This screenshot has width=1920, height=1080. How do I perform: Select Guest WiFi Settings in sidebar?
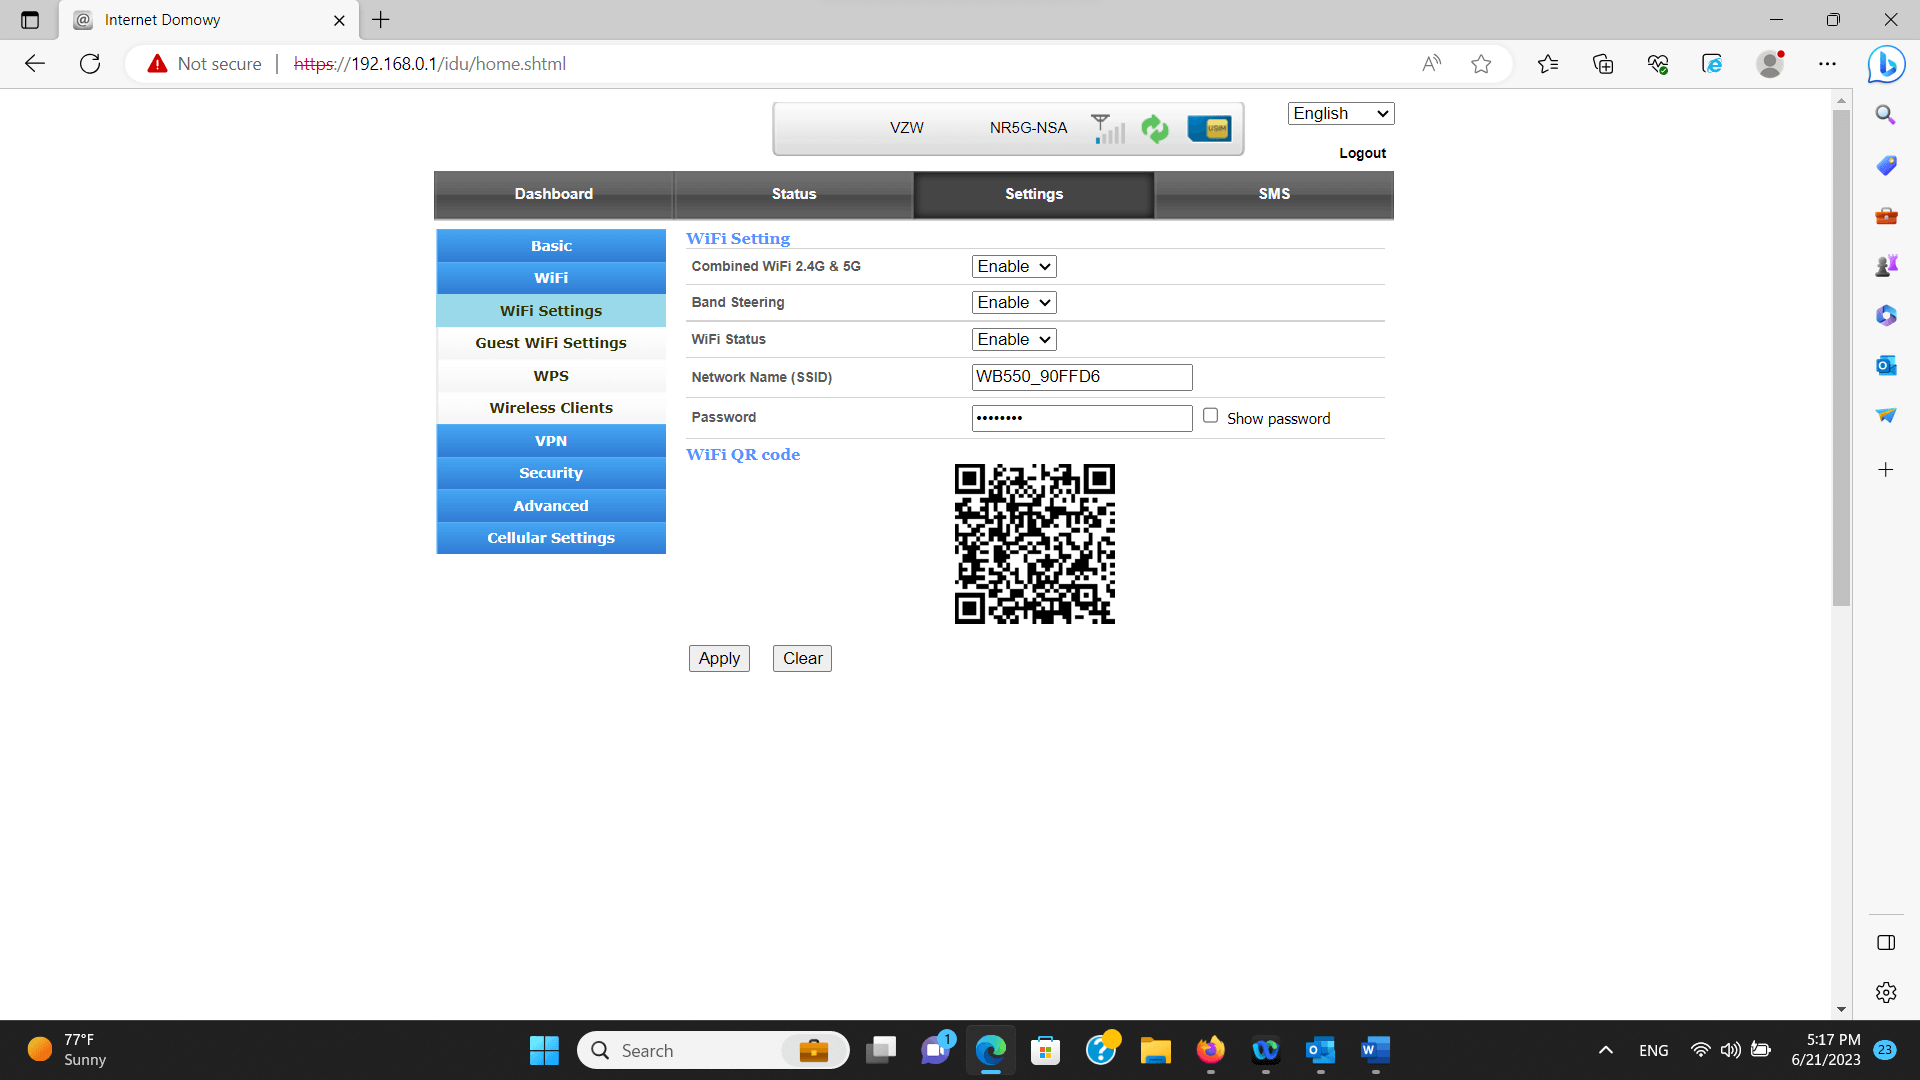pyautogui.click(x=551, y=343)
